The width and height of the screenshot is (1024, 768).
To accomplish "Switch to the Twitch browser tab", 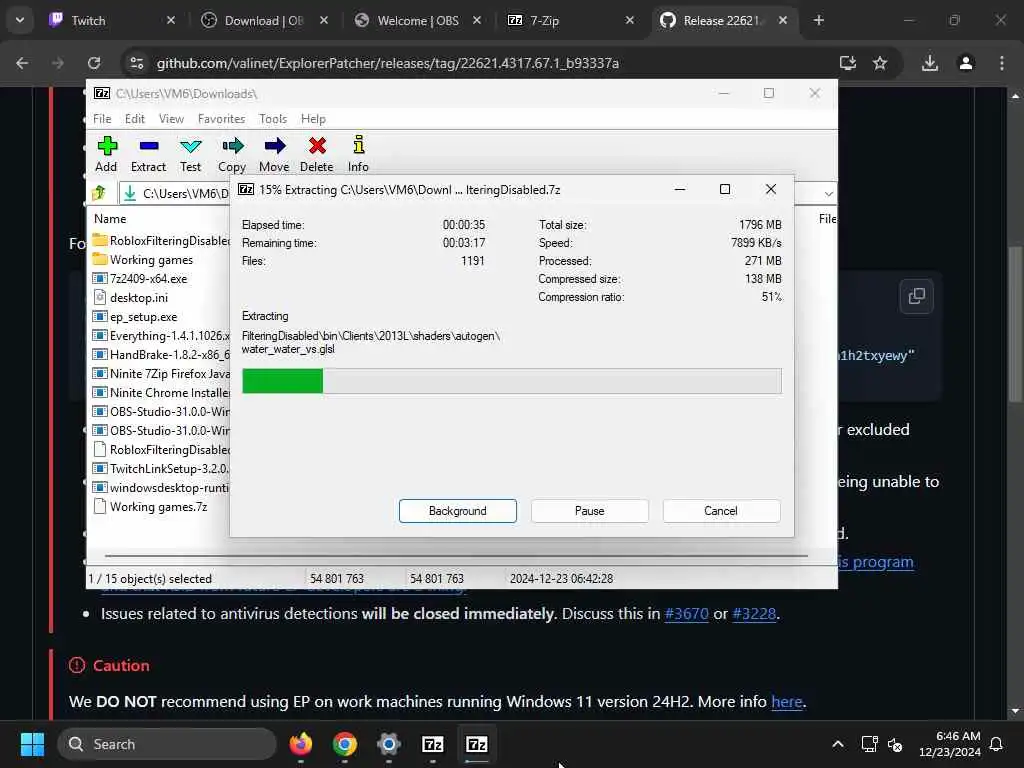I will click(x=104, y=20).
